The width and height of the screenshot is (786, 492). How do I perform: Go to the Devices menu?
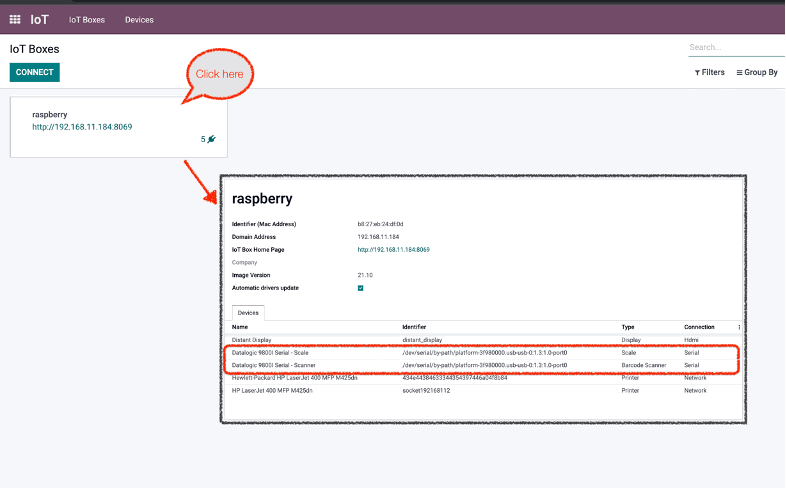point(139,19)
